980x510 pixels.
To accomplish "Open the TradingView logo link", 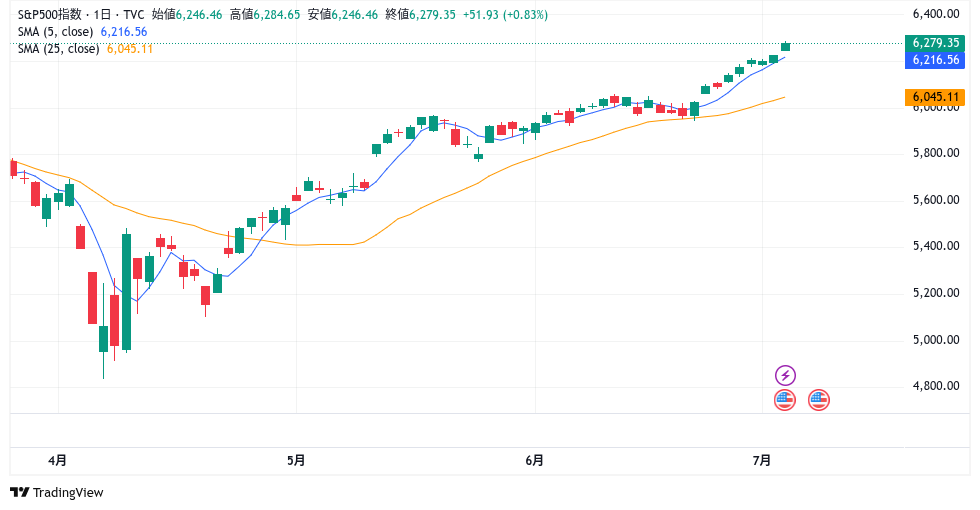I will pyautogui.click(x=57, y=492).
